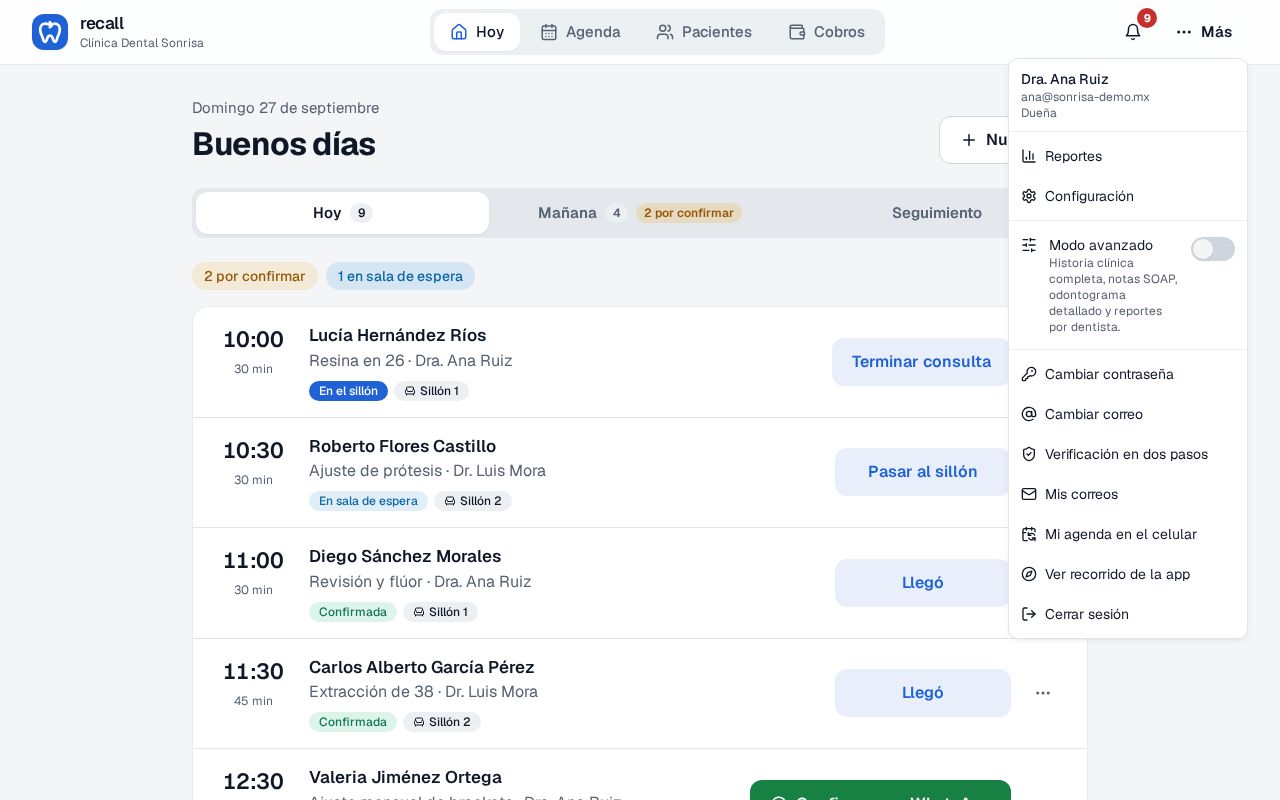Screen dimensions: 1280x800
Task: Click the envelope icon for Mis correos
Action: (x=1029, y=494)
